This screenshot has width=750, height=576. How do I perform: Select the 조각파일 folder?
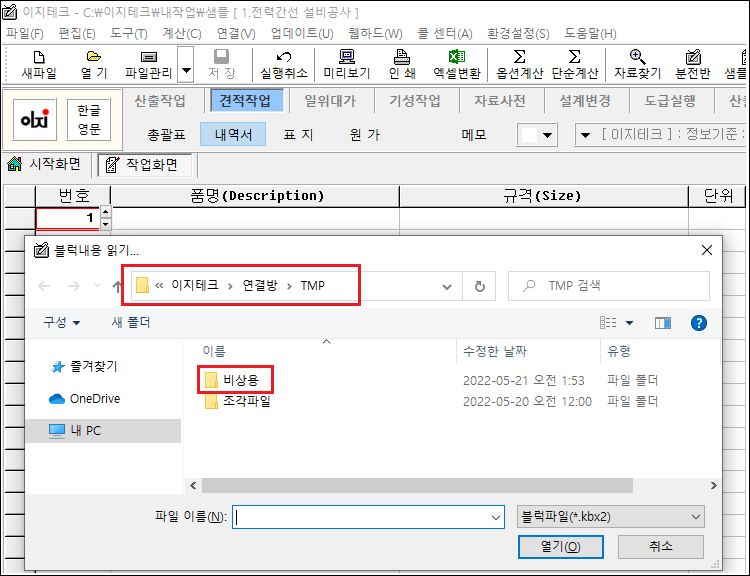click(x=238, y=401)
